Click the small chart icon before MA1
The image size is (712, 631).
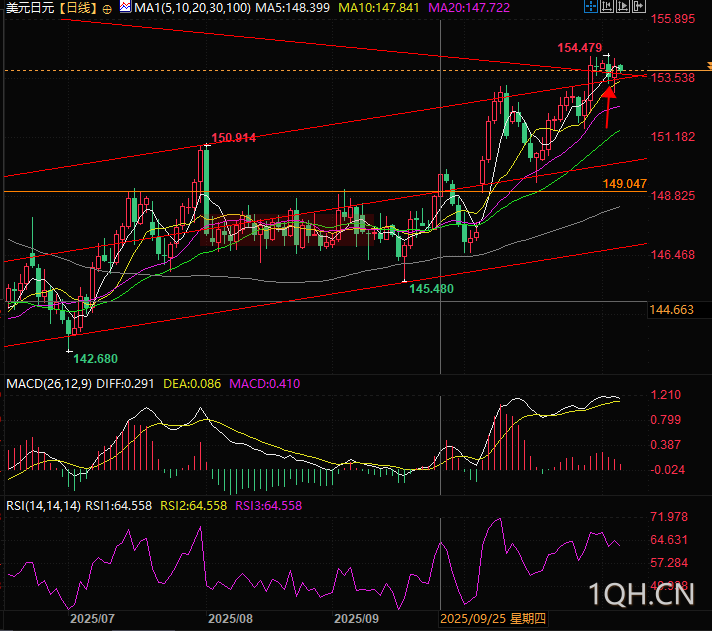[123, 7]
